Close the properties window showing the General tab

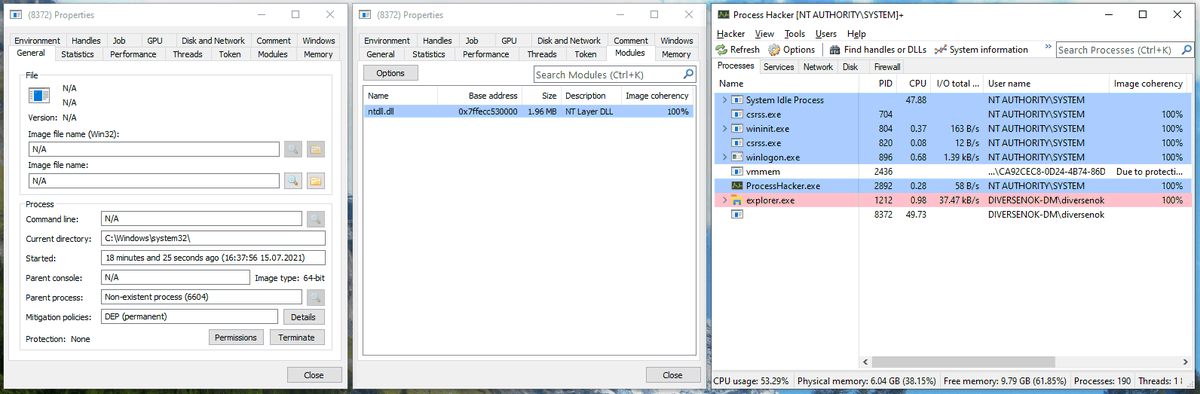313,374
